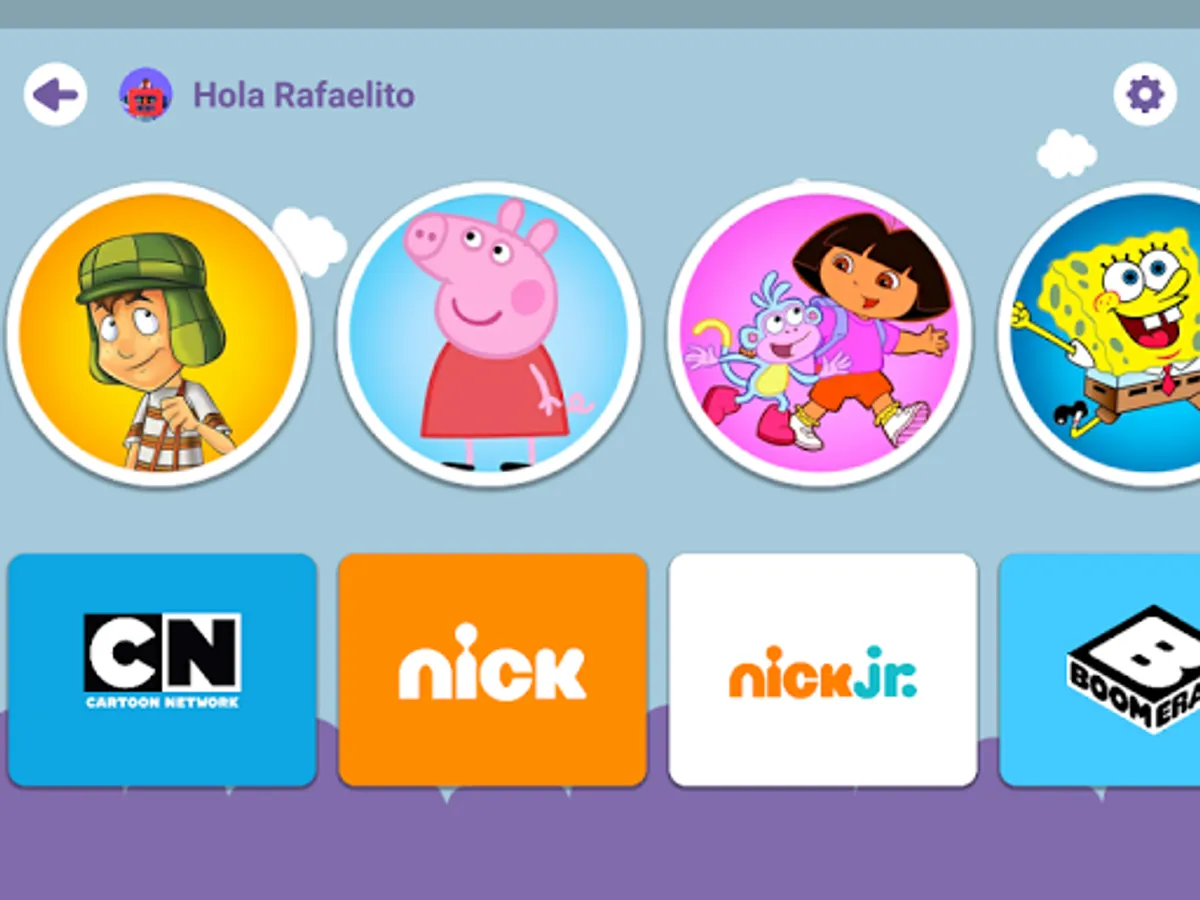Click the cloud between Chavo and Peppa
1200x900 pixels.
(309, 242)
